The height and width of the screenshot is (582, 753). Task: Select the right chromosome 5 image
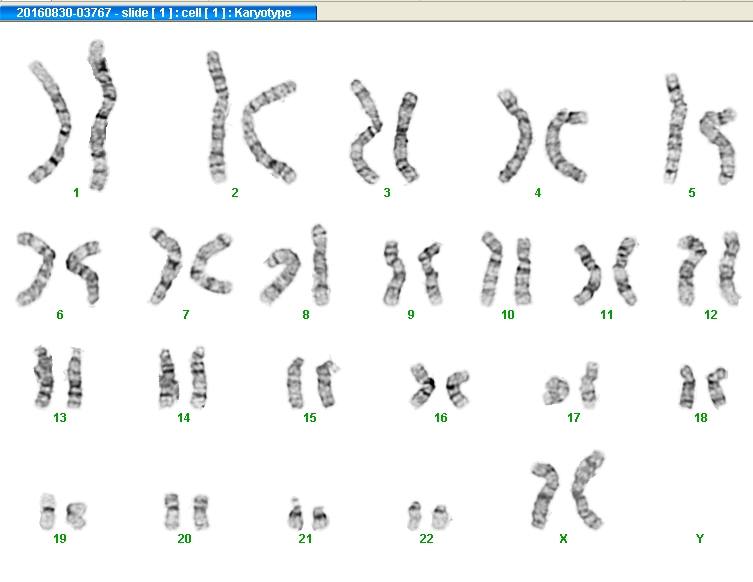click(x=719, y=146)
